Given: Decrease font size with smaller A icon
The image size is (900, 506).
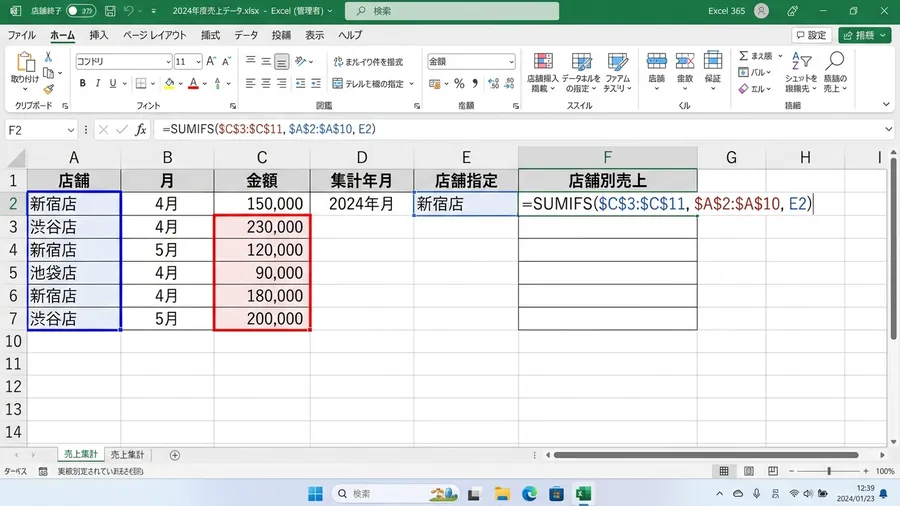Looking at the screenshot, I should tap(226, 61).
